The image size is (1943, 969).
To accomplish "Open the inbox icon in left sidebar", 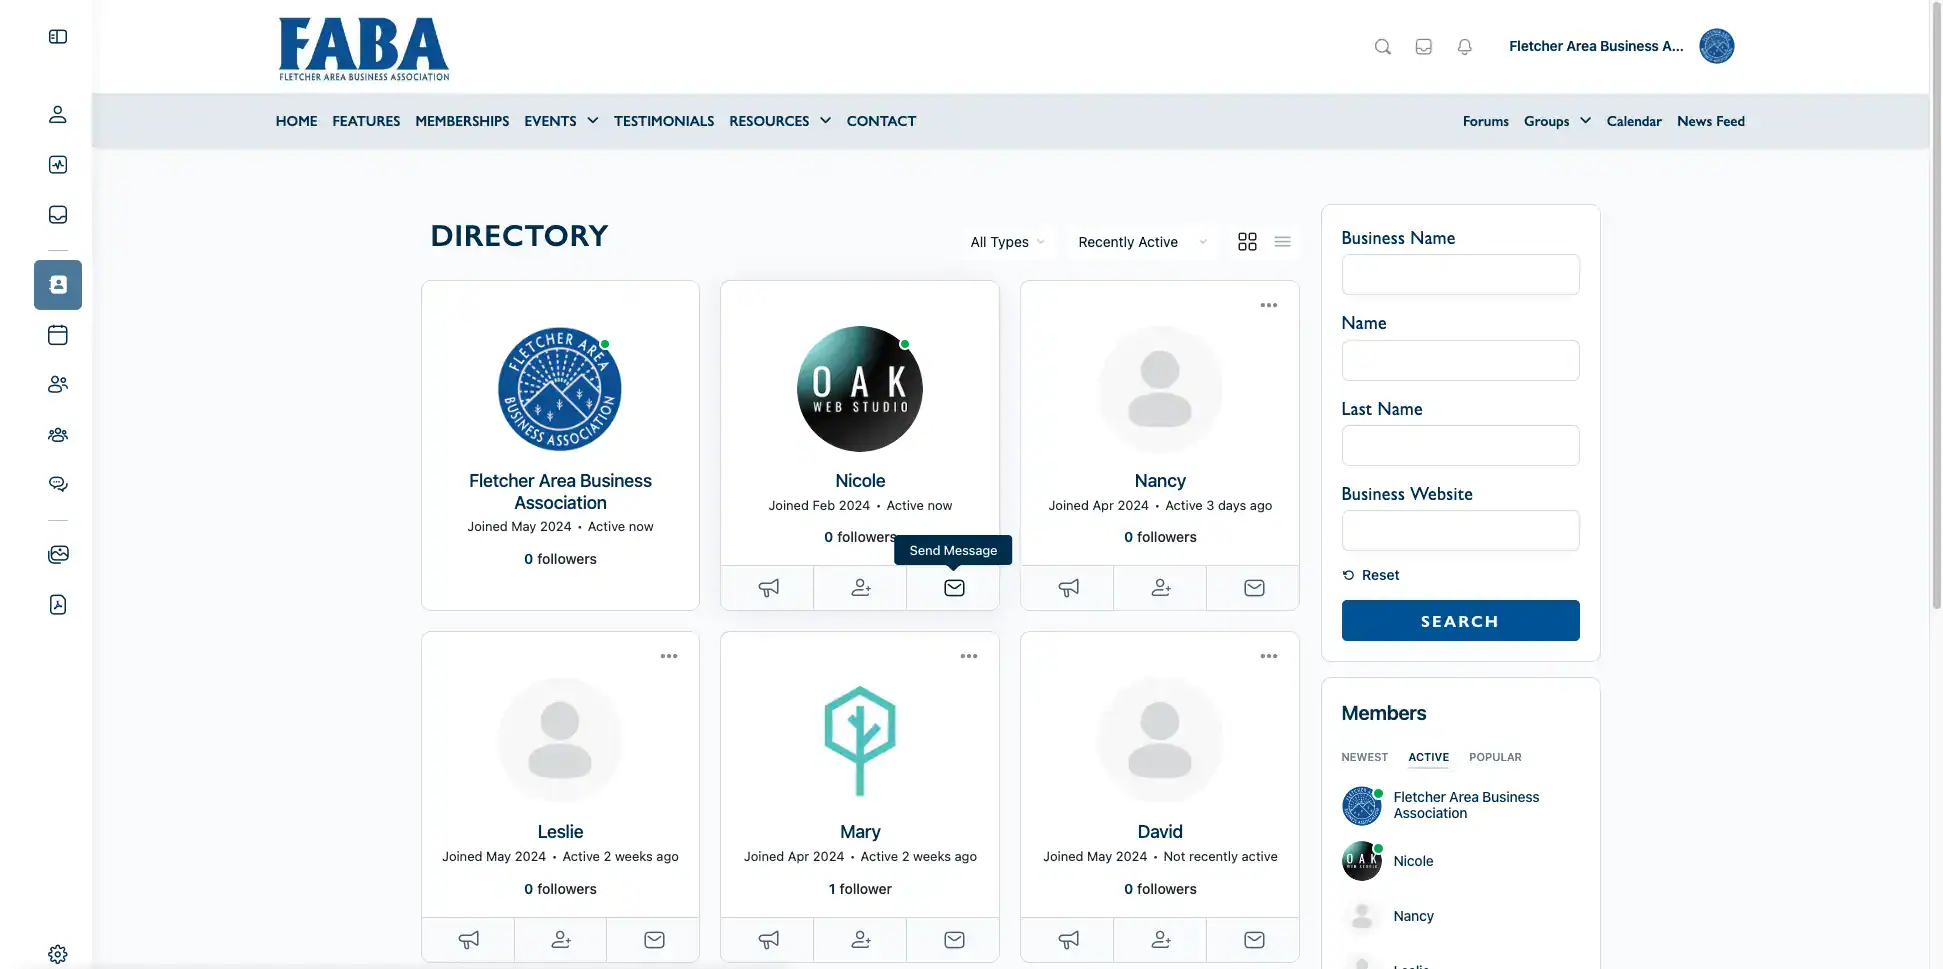I will (58, 215).
